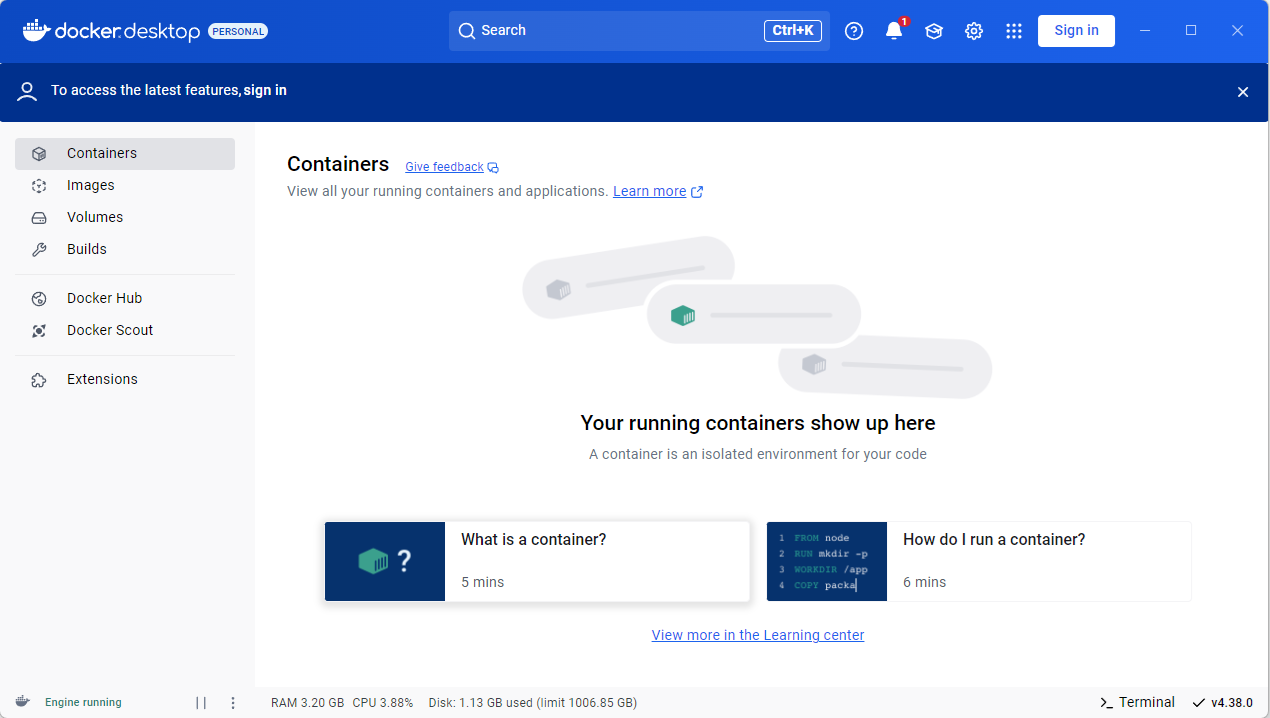Click the Docker whale engine status icon
The image size is (1270, 718).
[22, 702]
